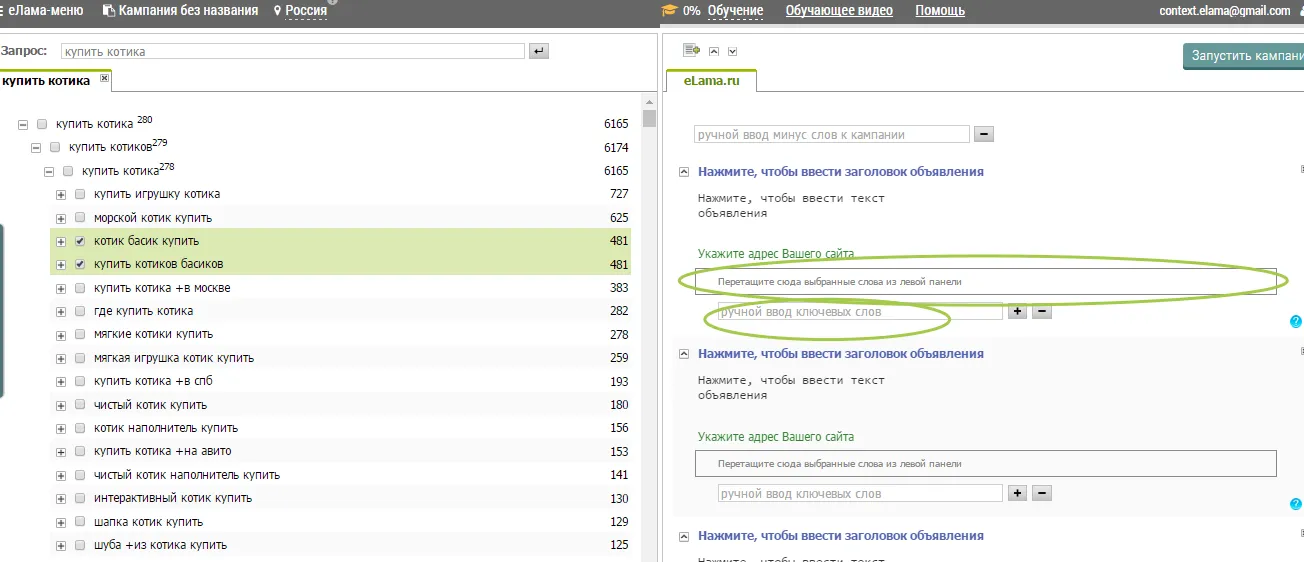Expand all ads with the down arrow icon
This screenshot has width=1304, height=562.
pos(732,51)
